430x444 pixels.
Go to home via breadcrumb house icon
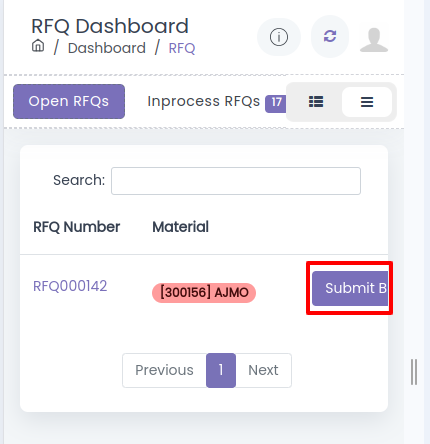tap(38, 46)
